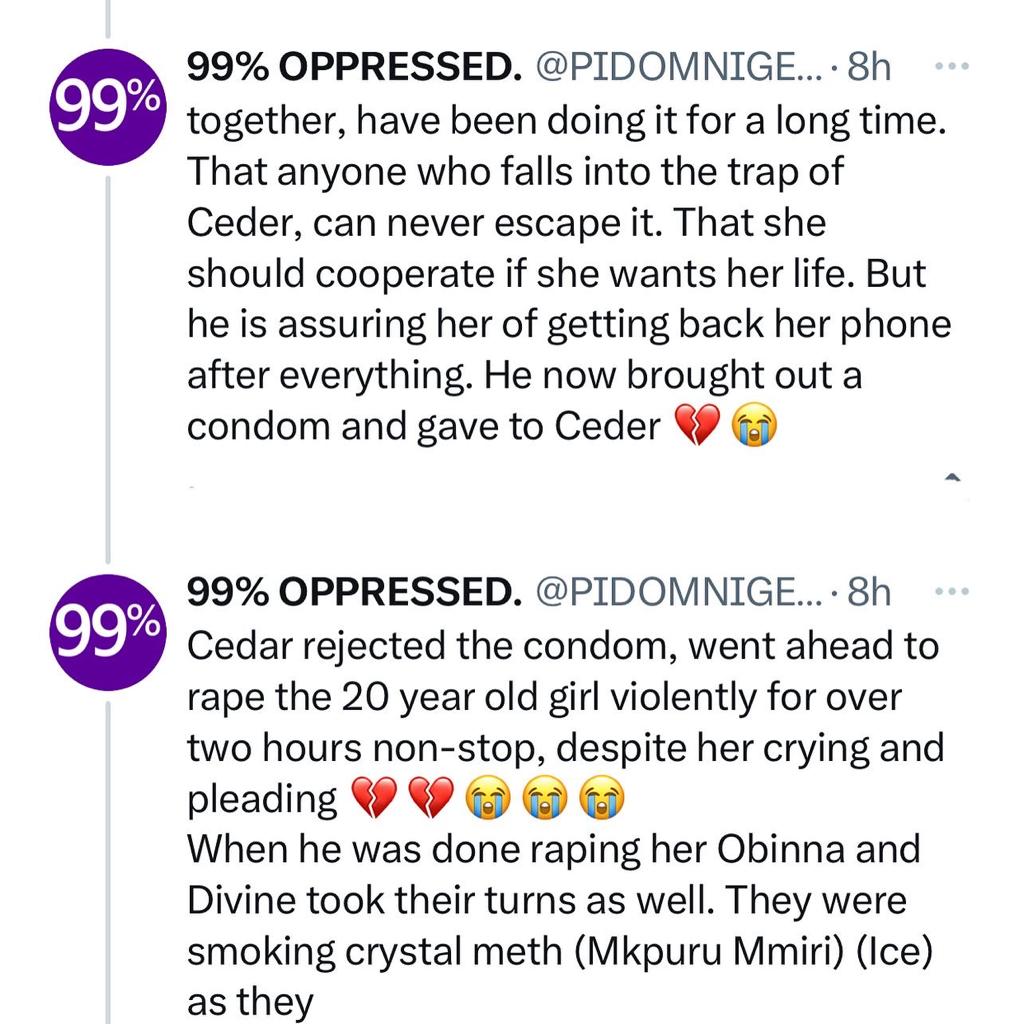Click the 99% OPPRESSED avatar on second tweet
This screenshot has width=1024, height=1024.
[106, 630]
